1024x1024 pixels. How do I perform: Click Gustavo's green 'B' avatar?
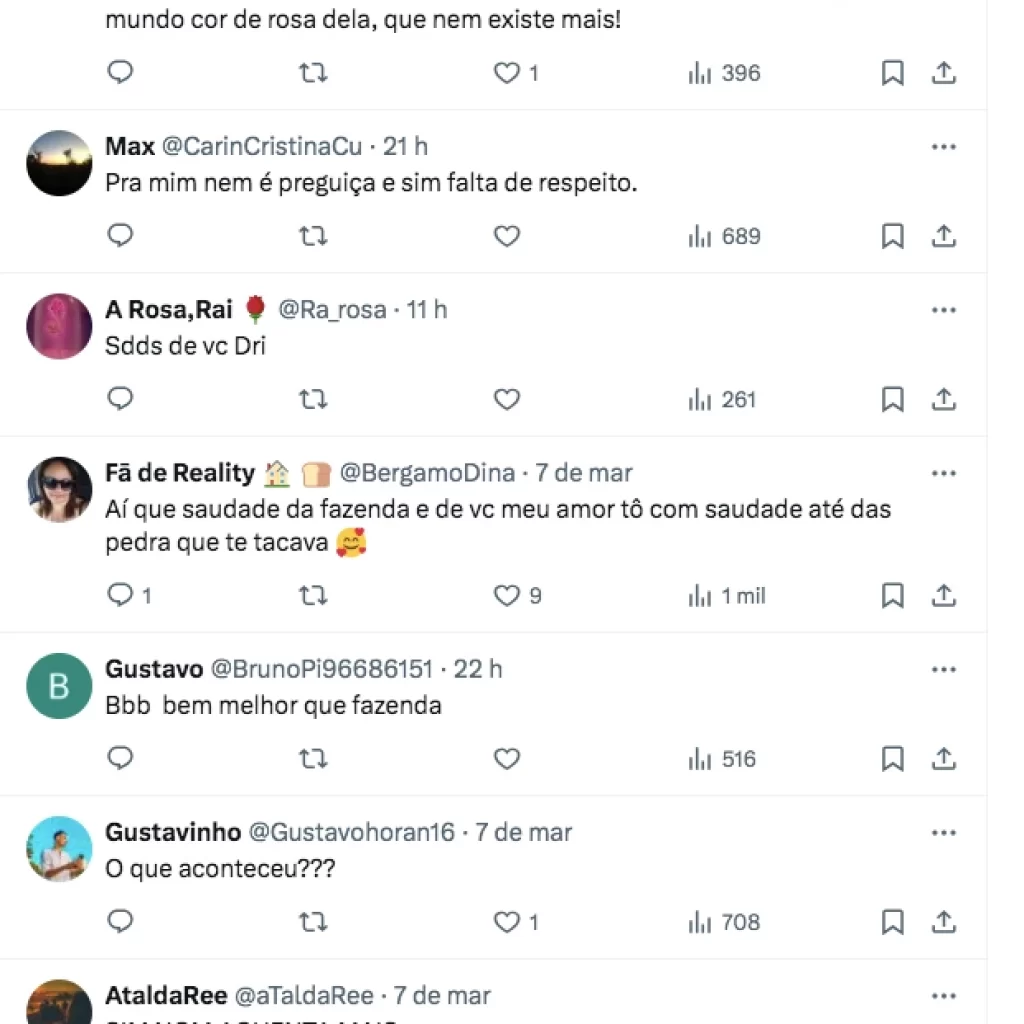(59, 686)
